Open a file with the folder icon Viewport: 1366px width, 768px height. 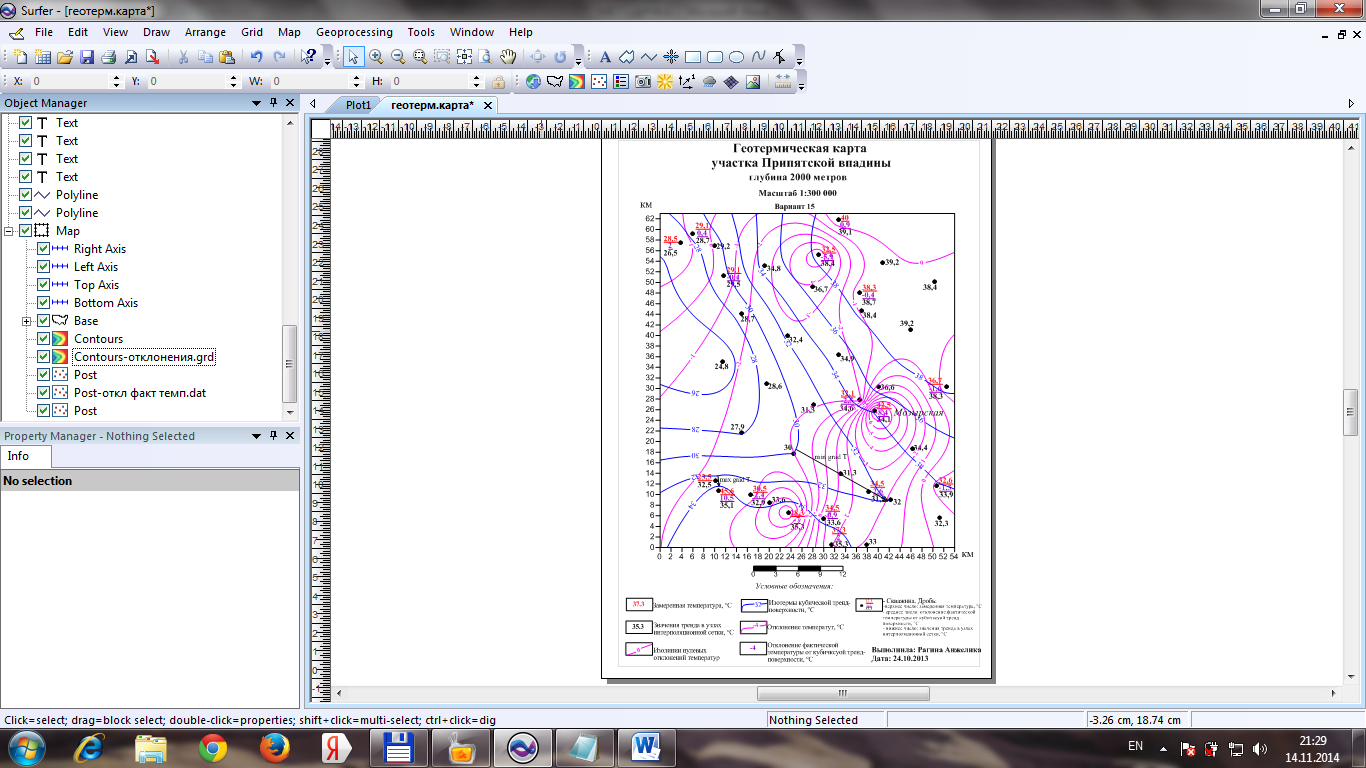pyautogui.click(x=65, y=56)
